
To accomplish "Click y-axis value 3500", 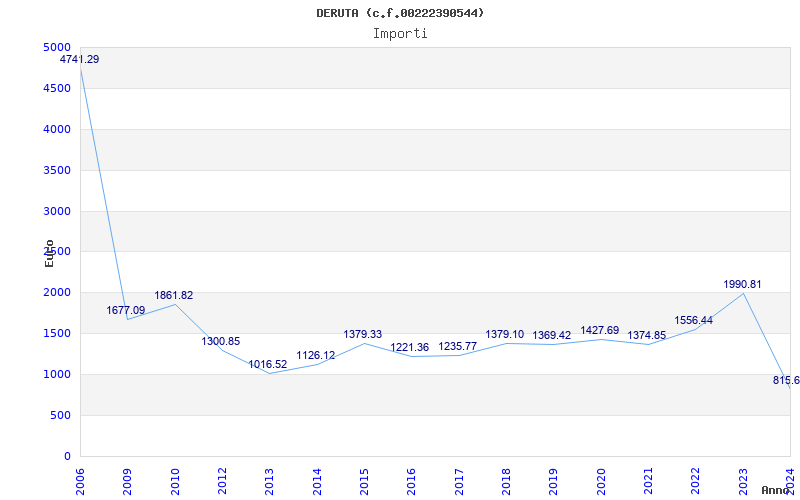I will coord(57,170).
